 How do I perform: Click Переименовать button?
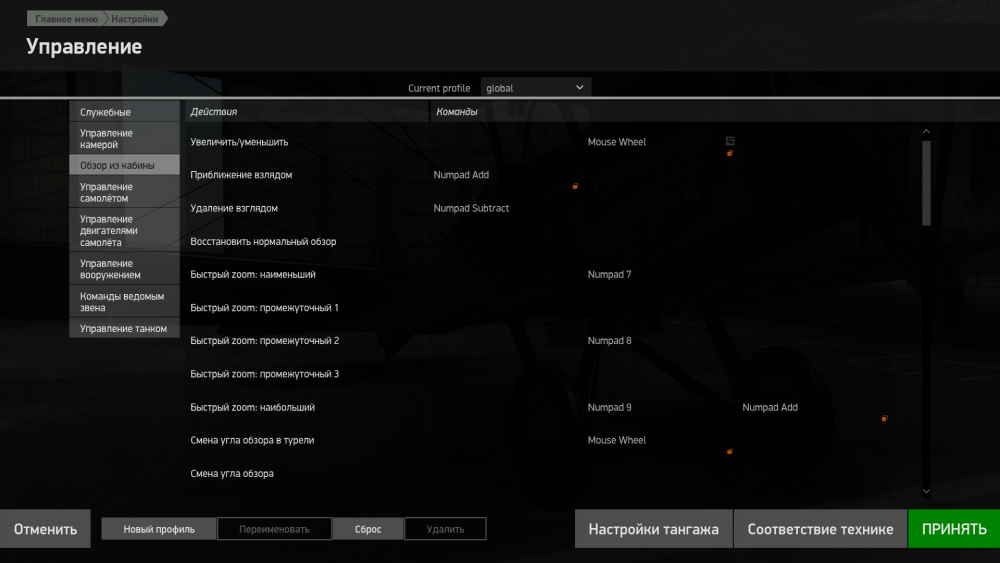click(x=274, y=529)
